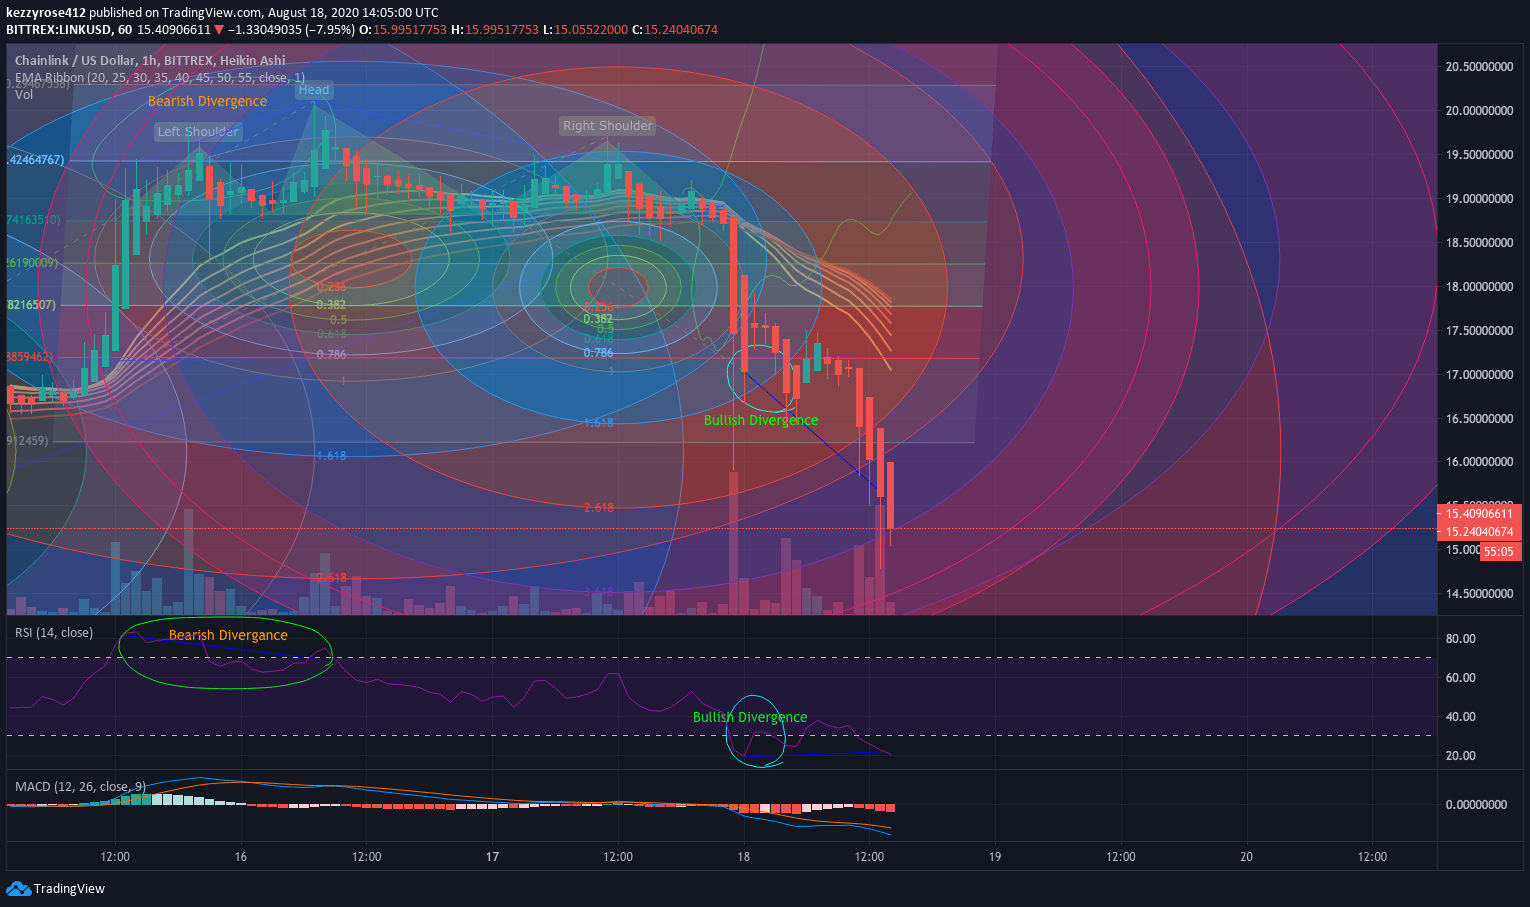Click the Left Shoulder label
Image resolution: width=1530 pixels, height=907 pixels.
point(198,132)
